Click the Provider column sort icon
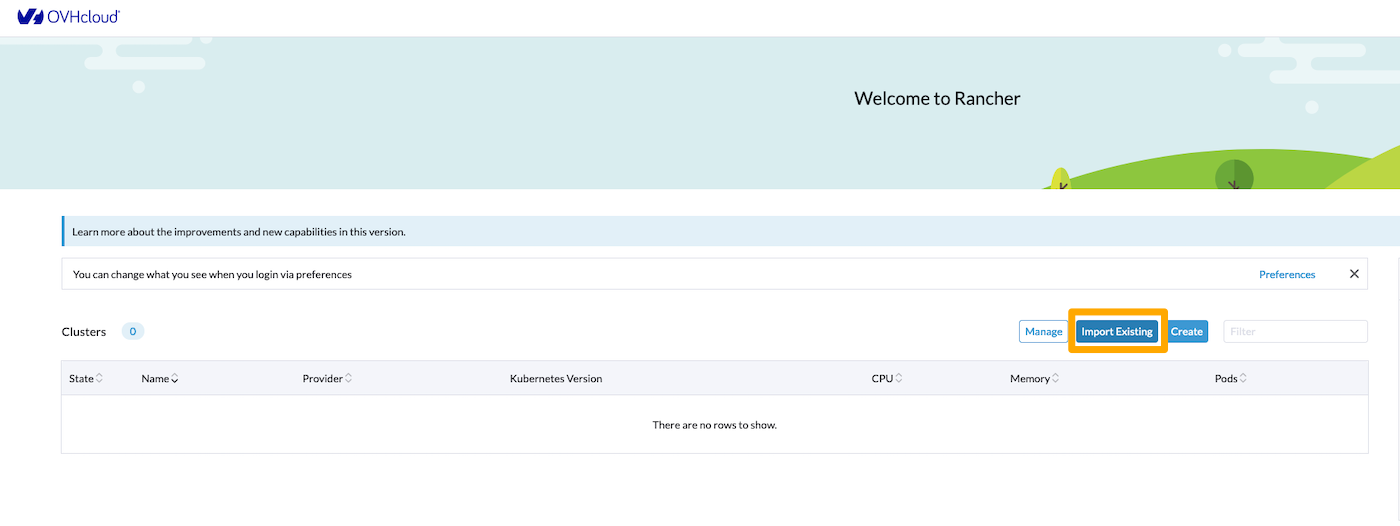This screenshot has height=526, width=1400. [348, 379]
